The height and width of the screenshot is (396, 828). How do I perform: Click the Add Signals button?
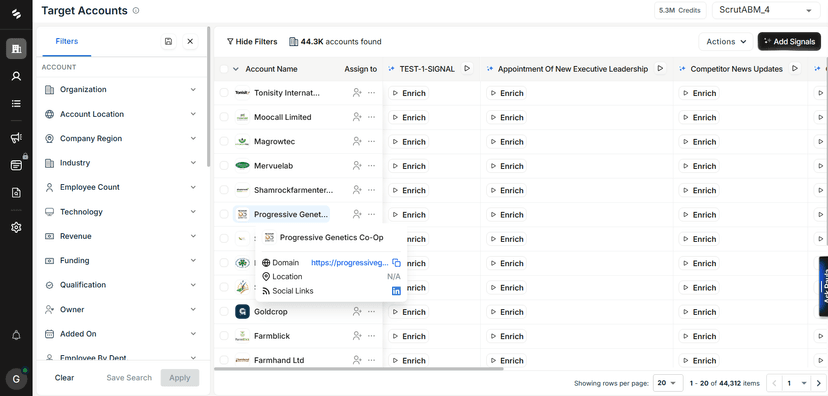coord(789,41)
